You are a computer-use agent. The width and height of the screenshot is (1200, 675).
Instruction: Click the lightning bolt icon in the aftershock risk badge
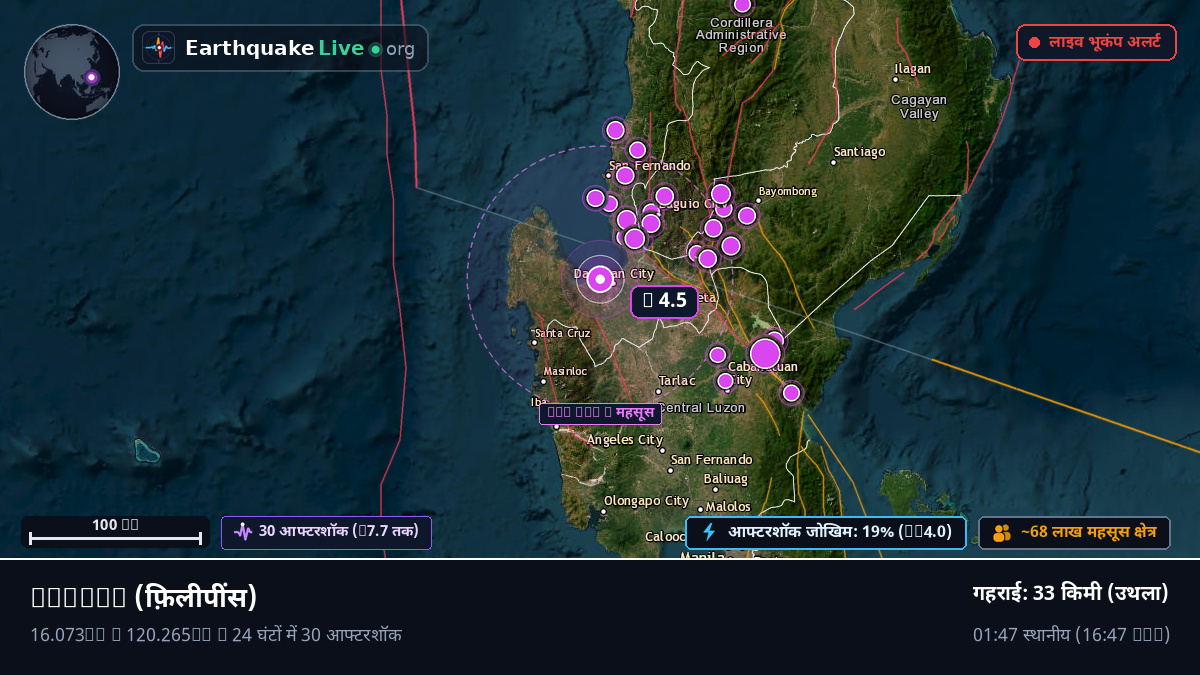point(709,532)
